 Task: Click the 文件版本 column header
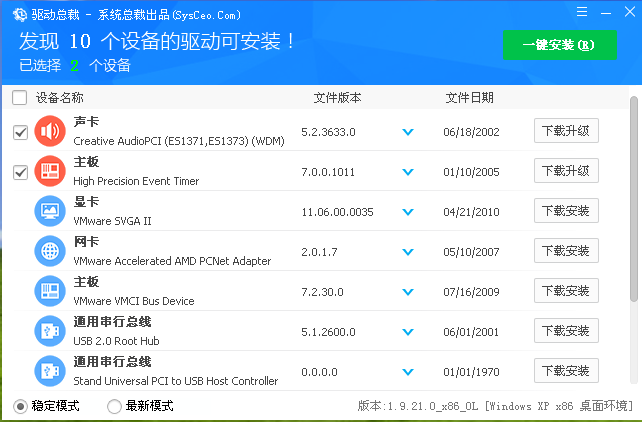[x=337, y=98]
